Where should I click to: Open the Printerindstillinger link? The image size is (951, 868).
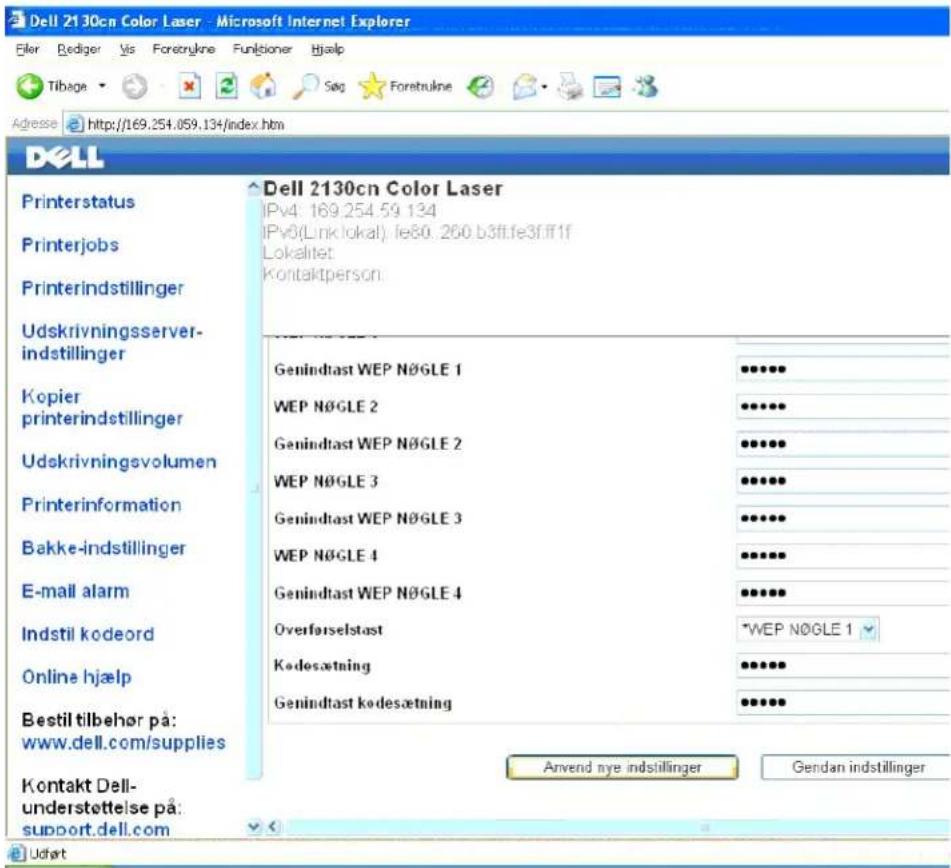(102, 288)
